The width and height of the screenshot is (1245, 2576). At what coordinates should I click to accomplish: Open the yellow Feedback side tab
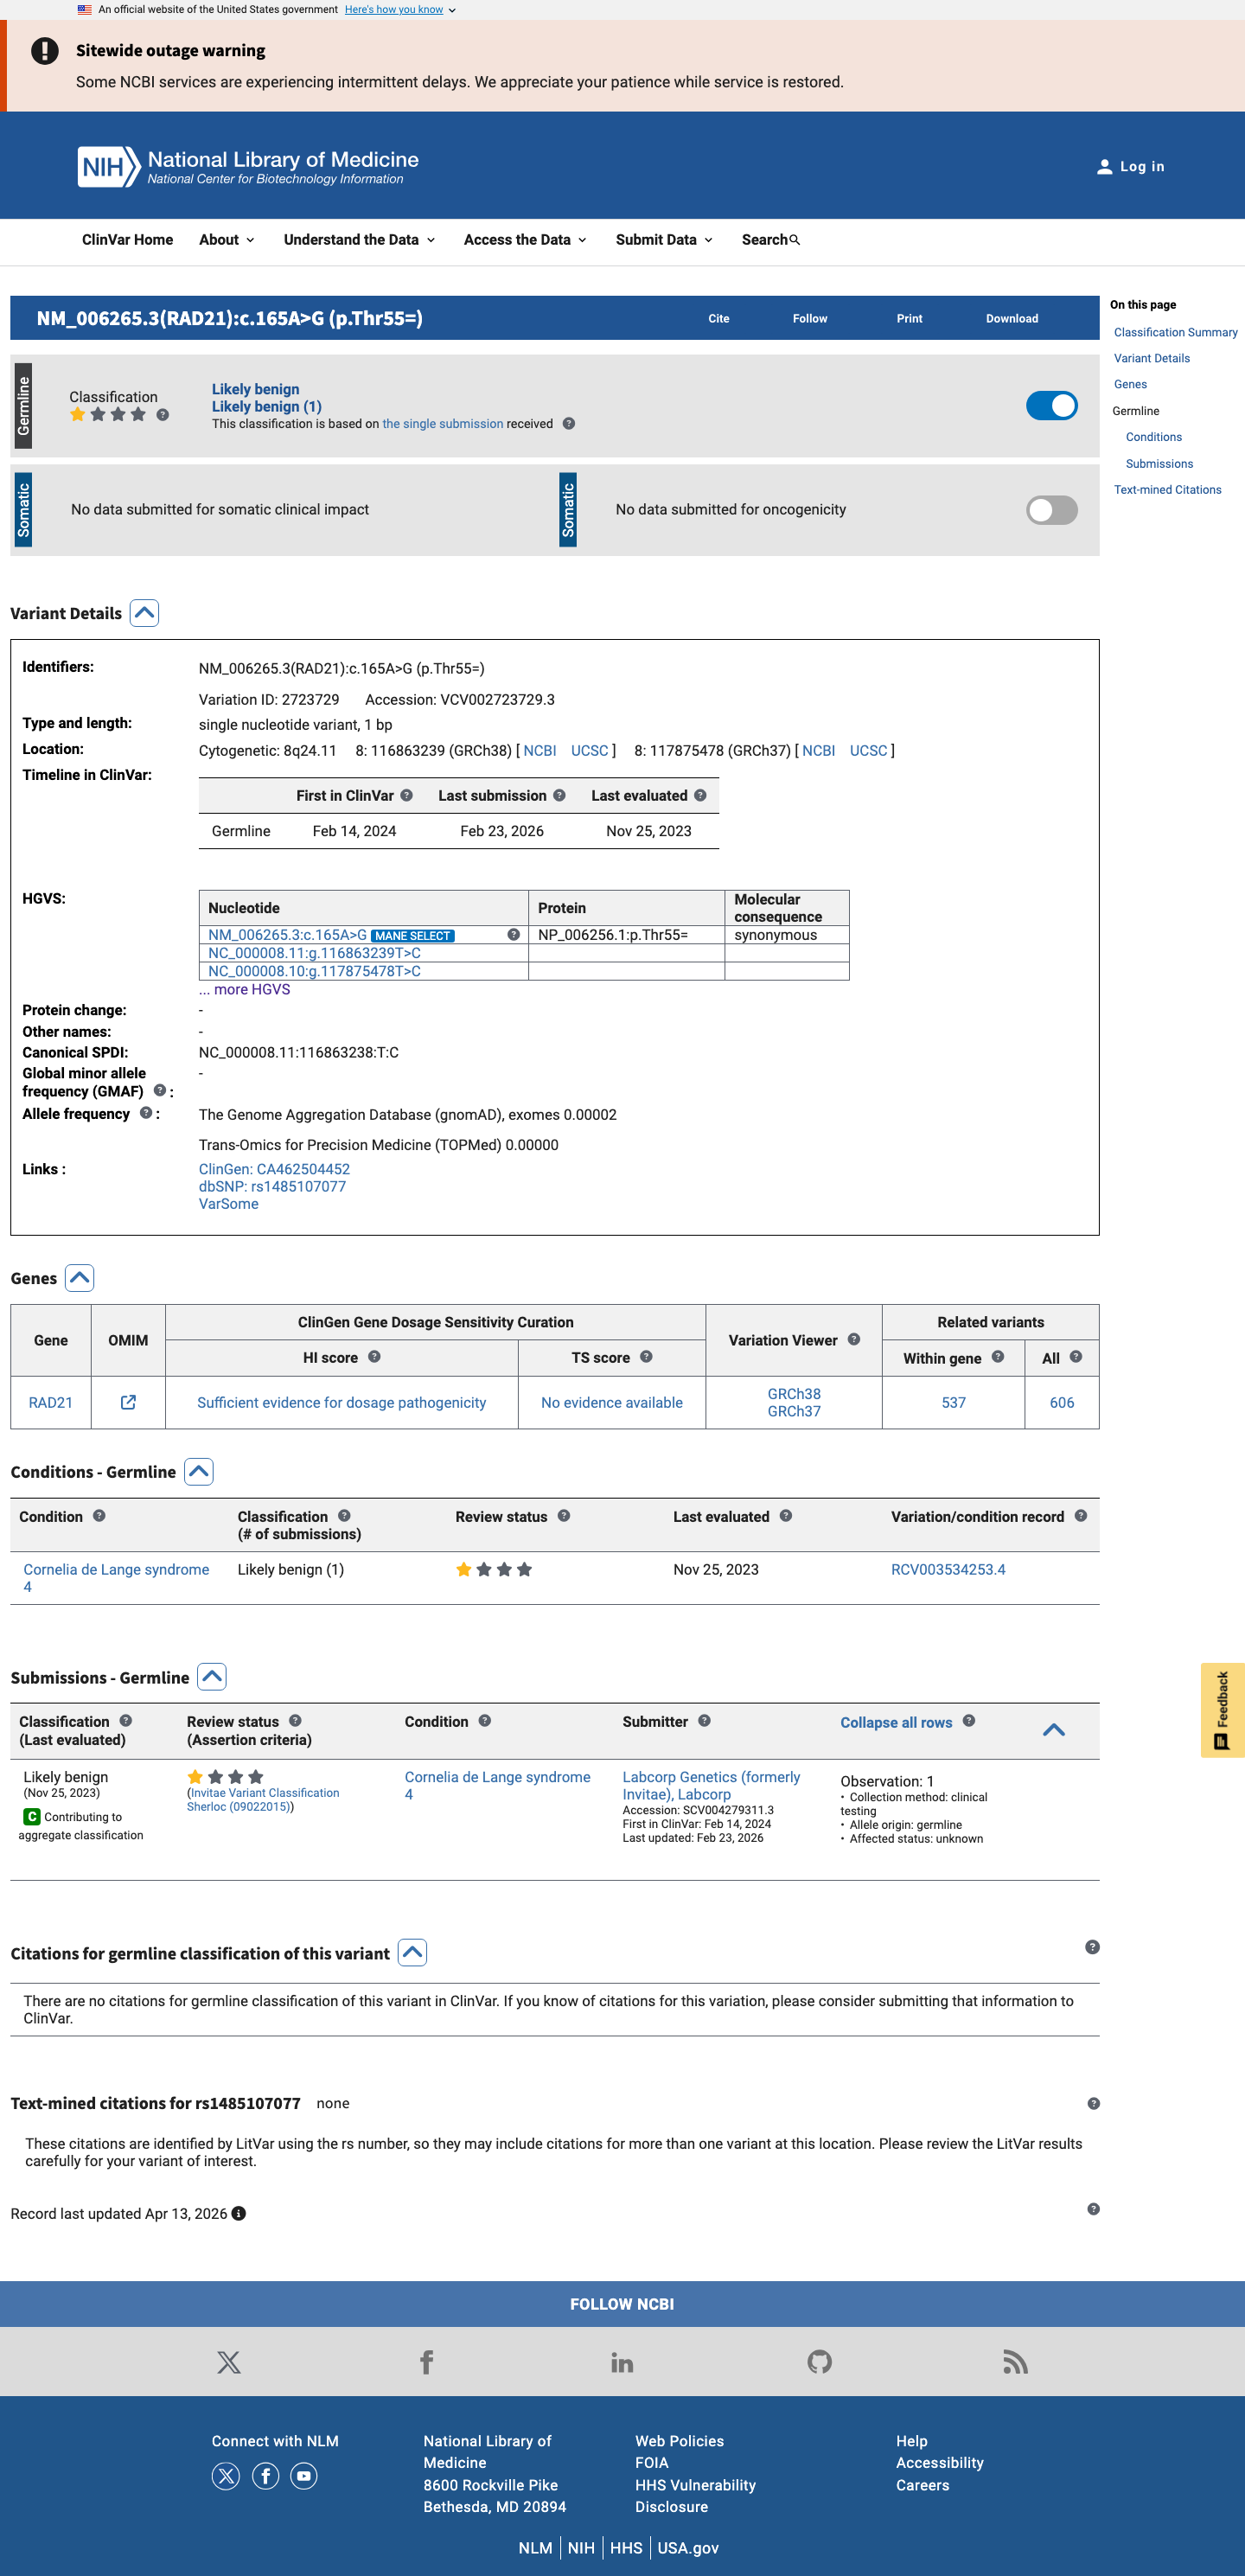[x=1222, y=1710]
